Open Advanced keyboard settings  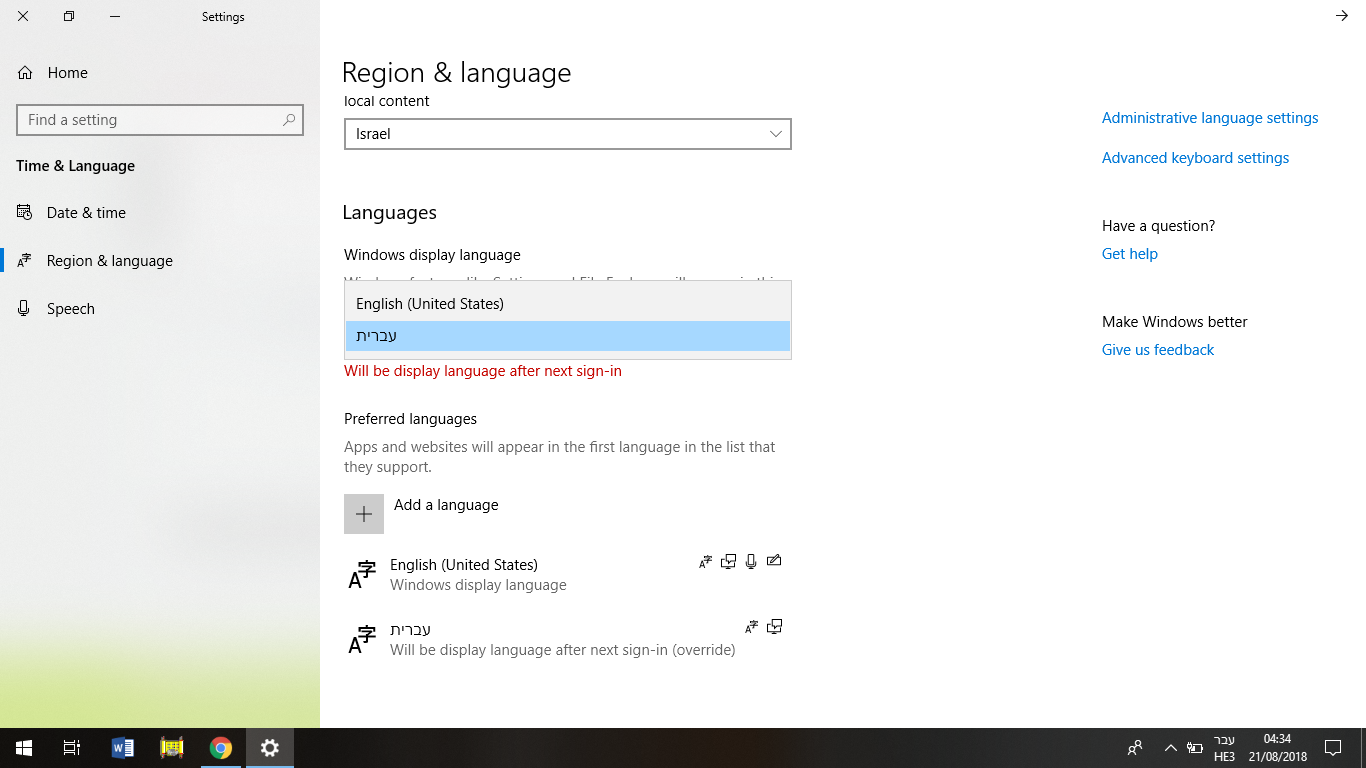pos(1195,158)
